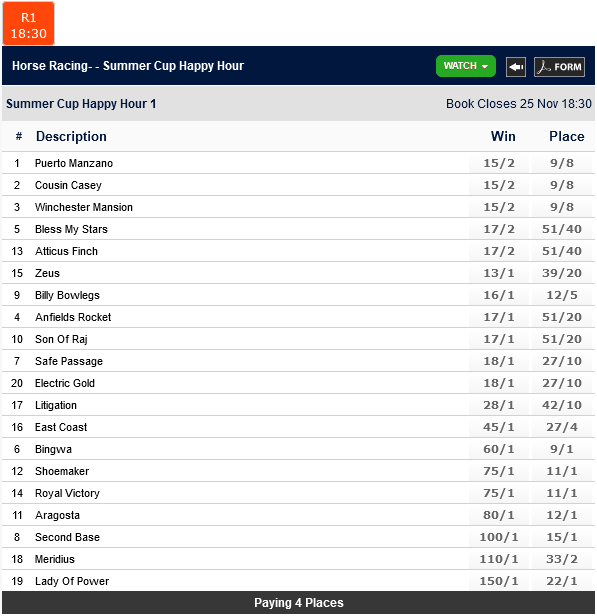This screenshot has height=616, width=597.
Task: Click the back arrow icon button
Action: (x=515, y=67)
